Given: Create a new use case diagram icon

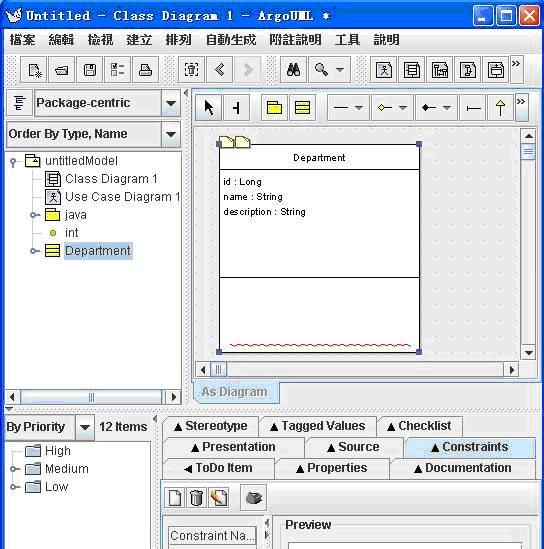Looking at the screenshot, I should (384, 70).
